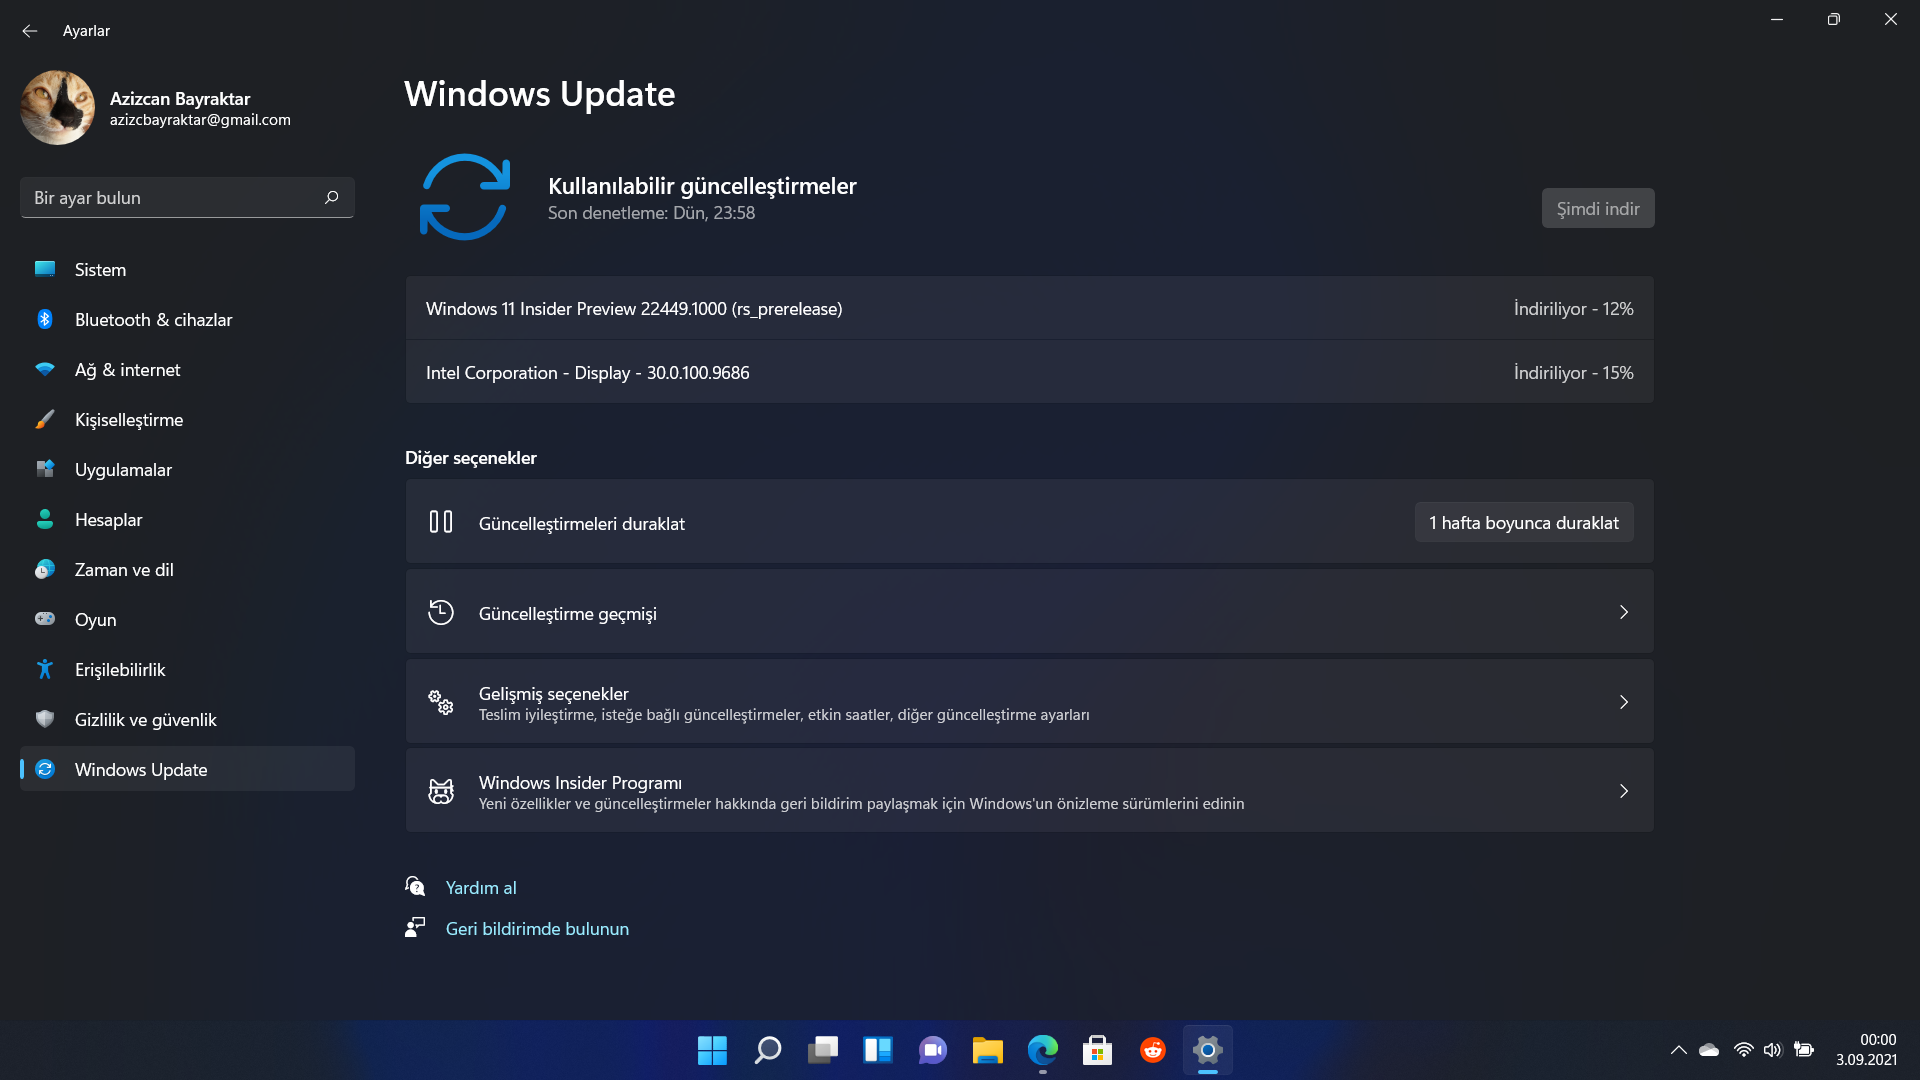Focus the Bir ayar bulun search field
This screenshot has height=1080, width=1920.
(170, 197)
